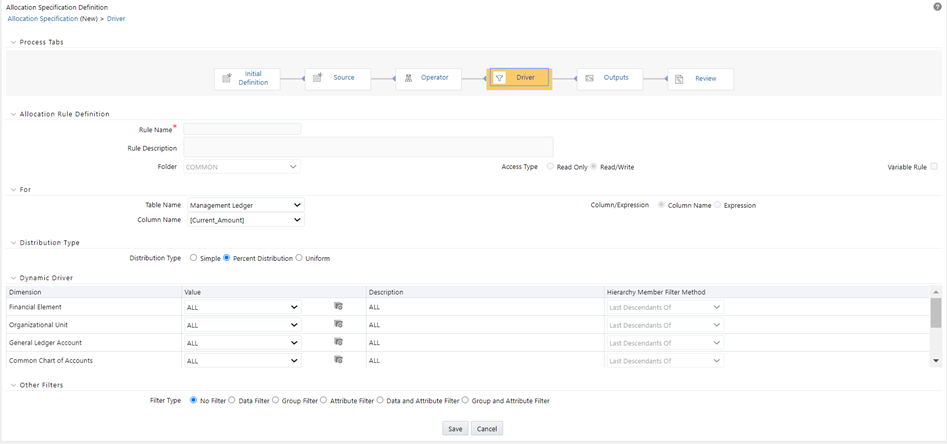The height and width of the screenshot is (444, 947).
Task: Open hierarchy browser for Organizational Unit
Action: tap(338, 324)
